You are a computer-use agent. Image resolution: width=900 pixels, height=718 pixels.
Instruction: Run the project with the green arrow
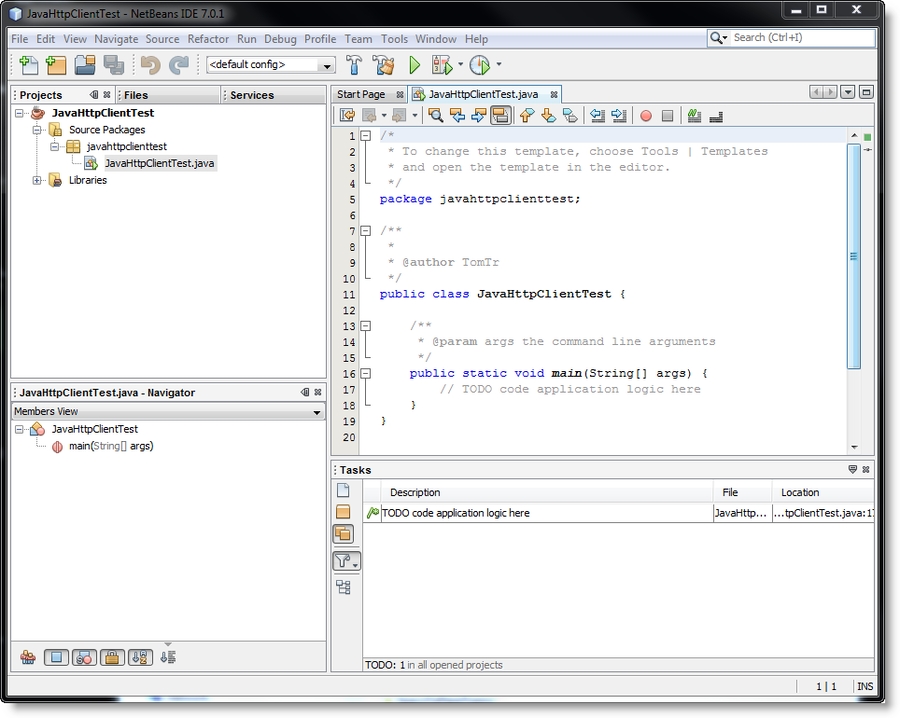(414, 65)
